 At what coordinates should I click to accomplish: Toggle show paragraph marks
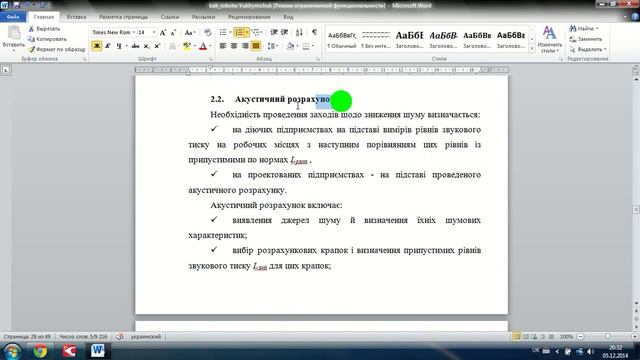[314, 32]
